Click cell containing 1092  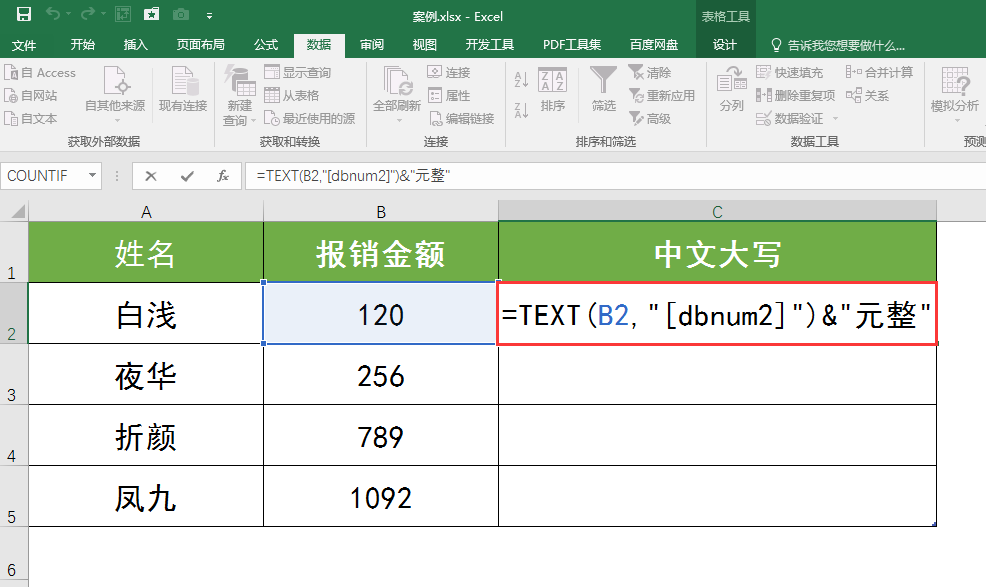pyautogui.click(x=380, y=496)
